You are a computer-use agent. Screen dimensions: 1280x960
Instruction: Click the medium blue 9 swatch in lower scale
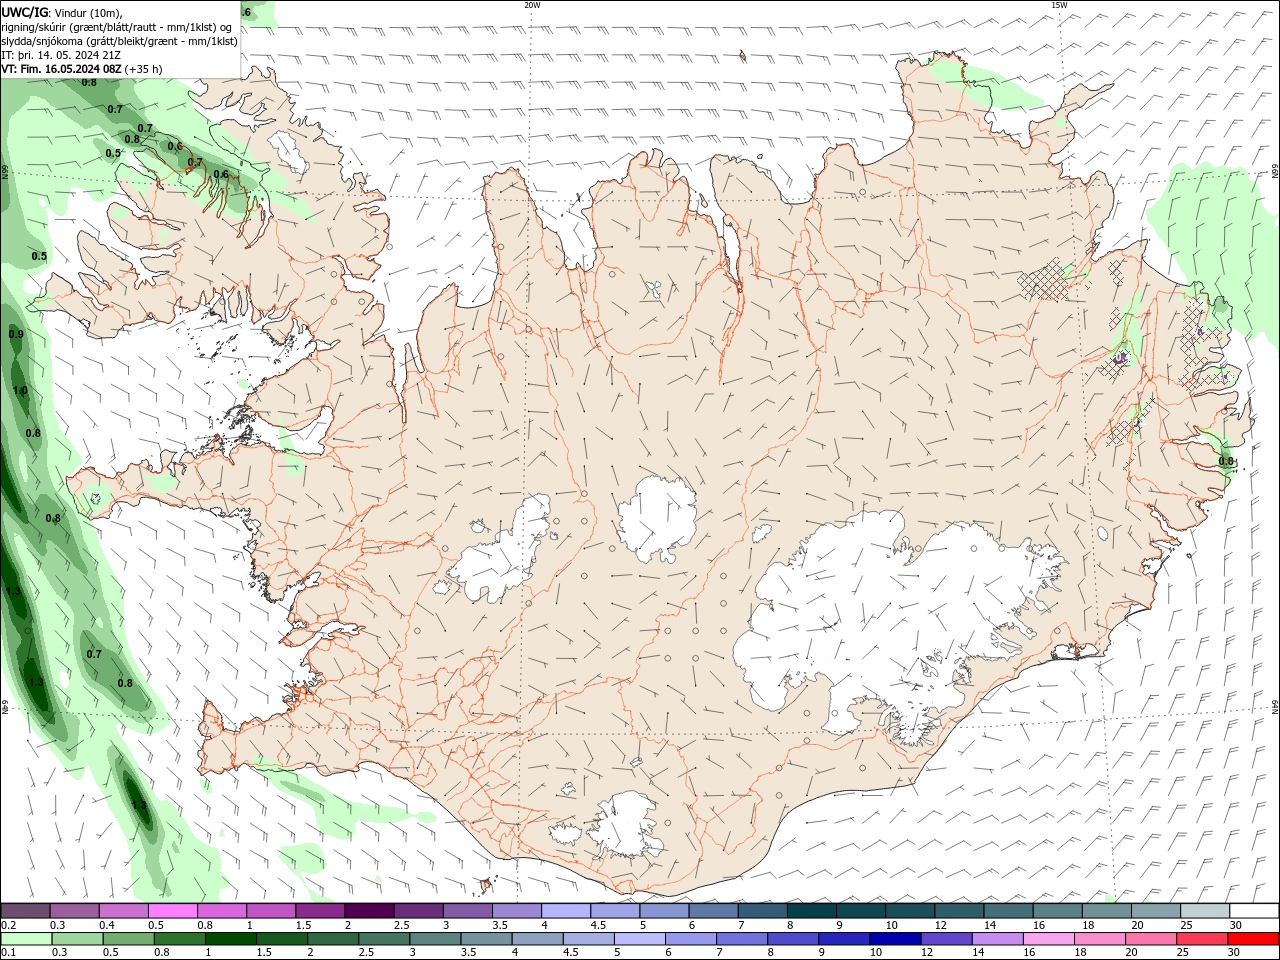(x=843, y=939)
